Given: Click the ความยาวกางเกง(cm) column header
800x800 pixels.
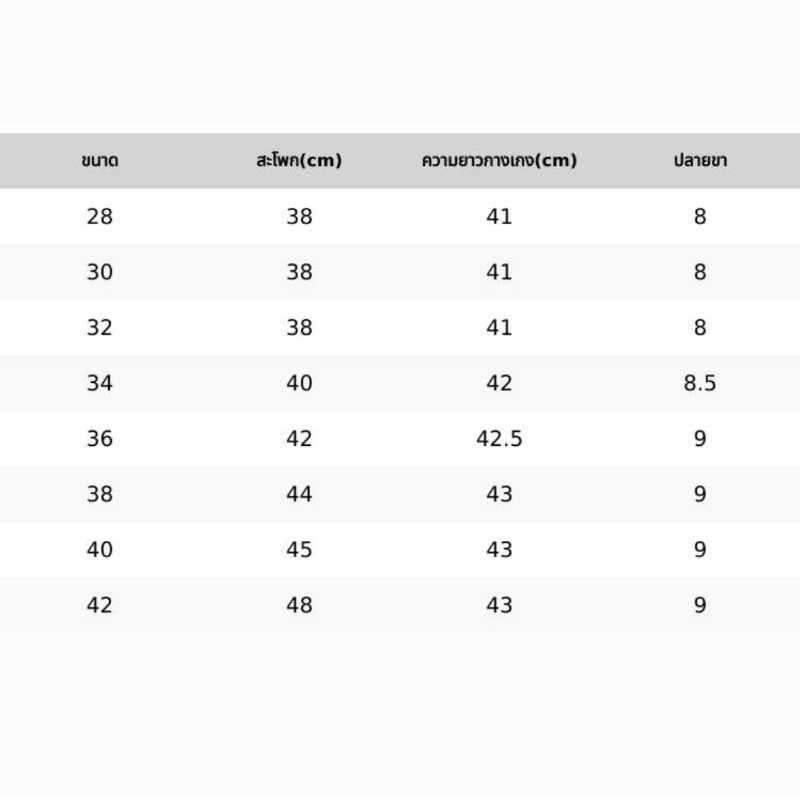Looking at the screenshot, I should pos(499,160).
